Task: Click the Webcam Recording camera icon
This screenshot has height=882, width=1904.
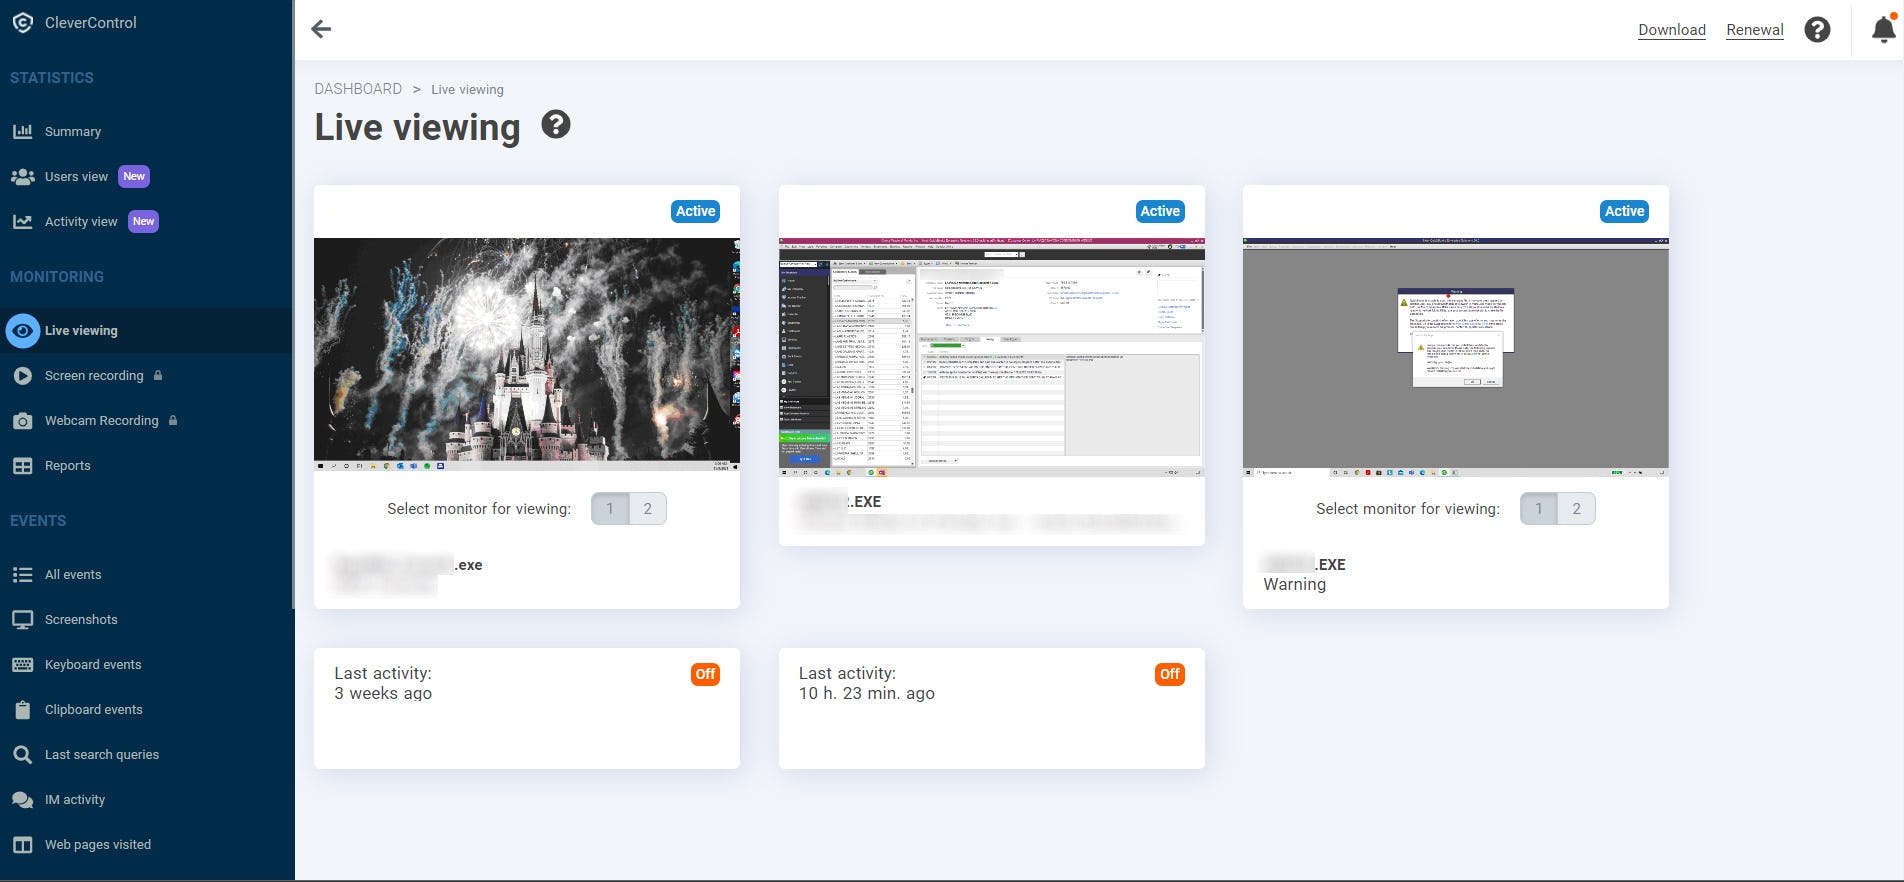Action: tap(22, 421)
